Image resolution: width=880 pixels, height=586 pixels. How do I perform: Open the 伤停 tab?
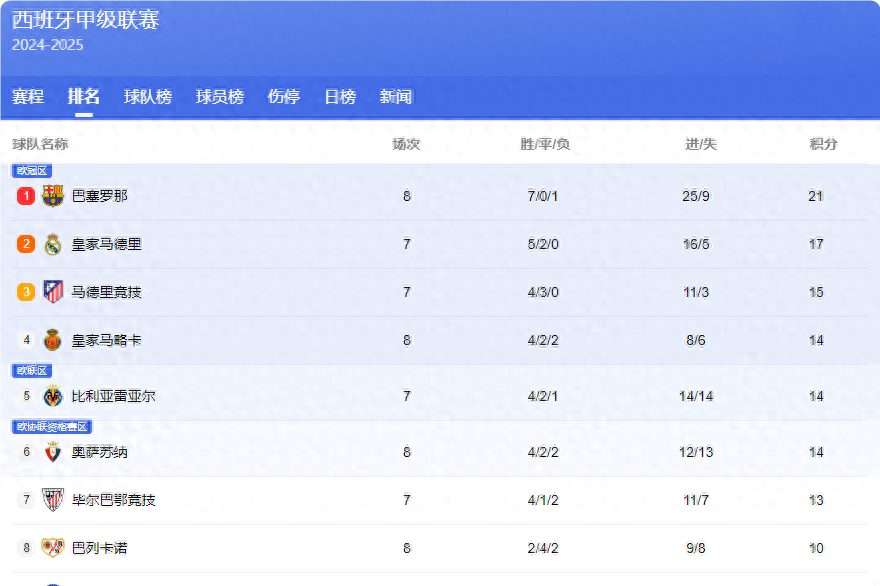[x=284, y=97]
